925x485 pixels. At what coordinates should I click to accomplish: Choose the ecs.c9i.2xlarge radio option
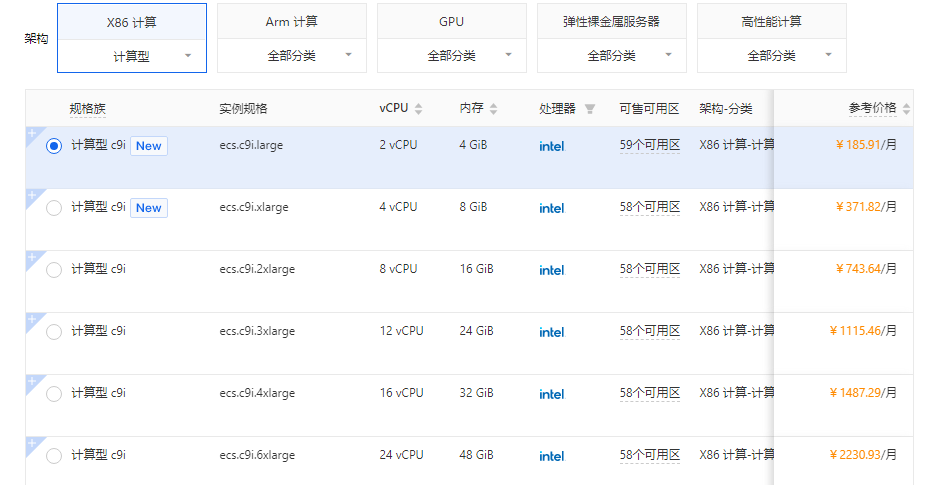click(54, 270)
